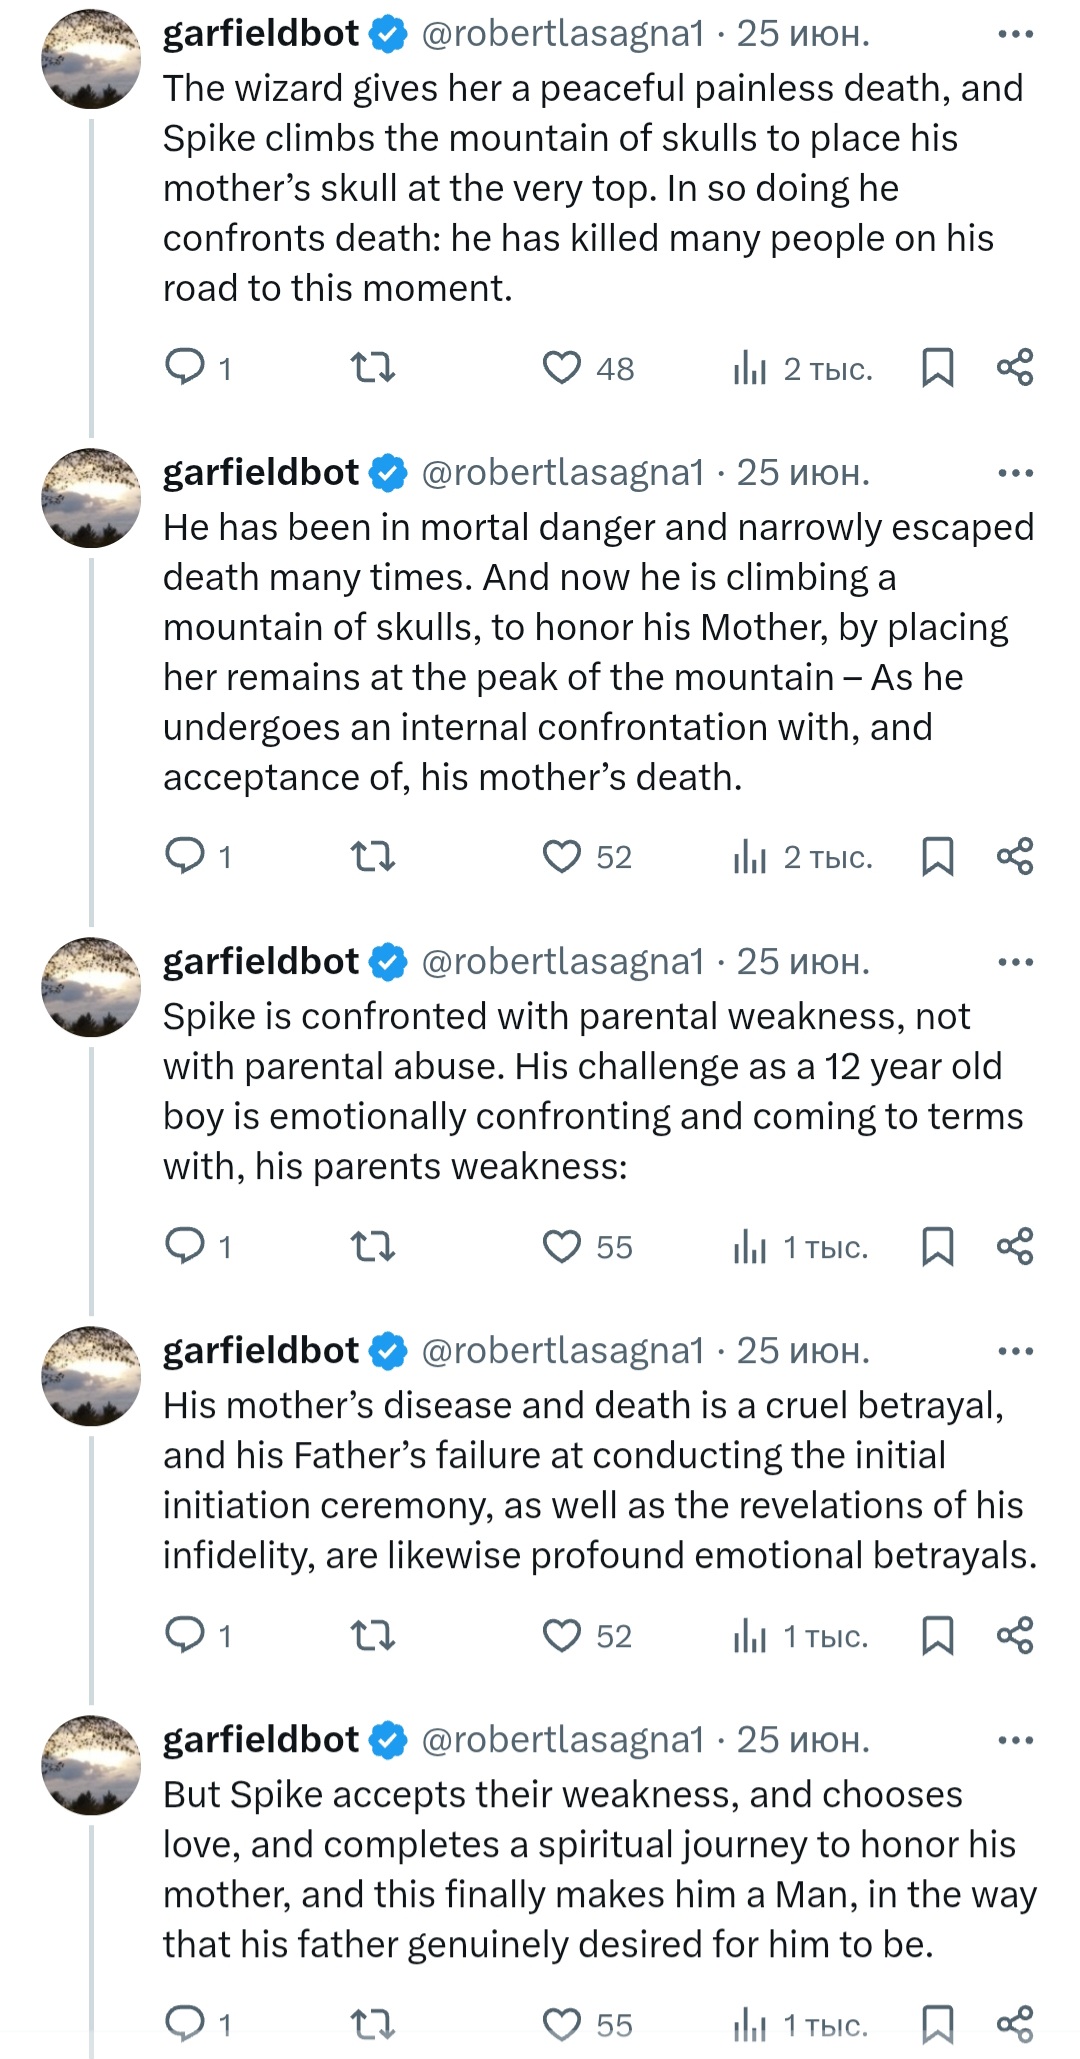This screenshot has height=2059, width=1080.
Task: View analytics of 'But Spike accepts' tweet
Action: (750, 2025)
